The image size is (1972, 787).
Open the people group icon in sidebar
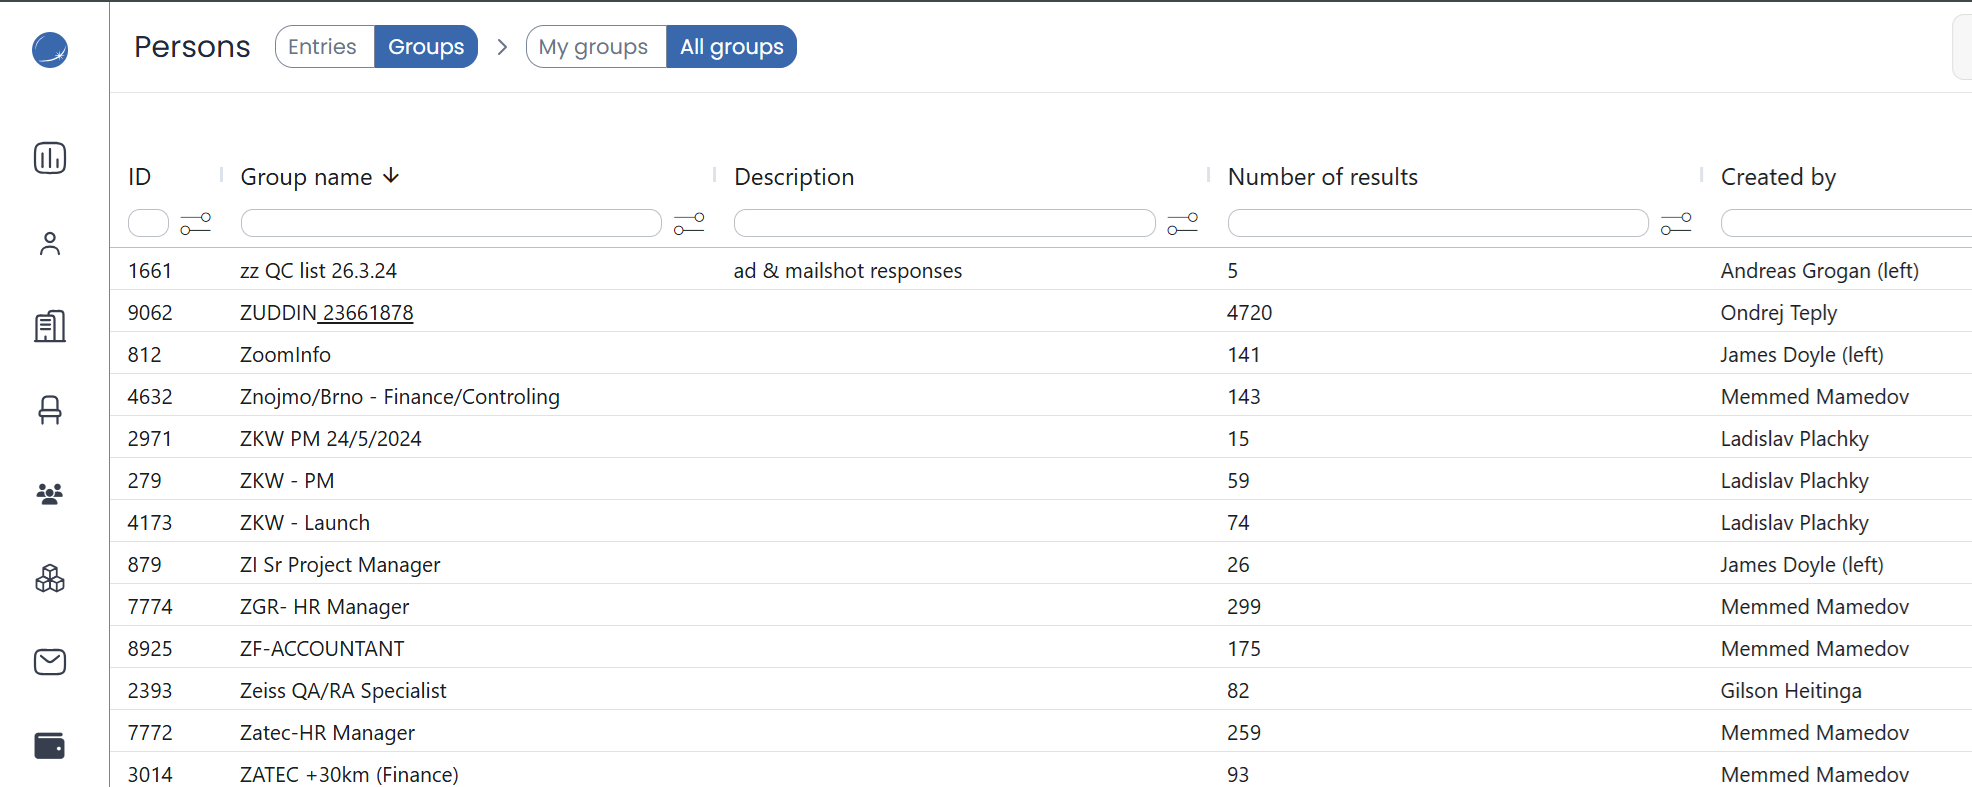pos(50,493)
